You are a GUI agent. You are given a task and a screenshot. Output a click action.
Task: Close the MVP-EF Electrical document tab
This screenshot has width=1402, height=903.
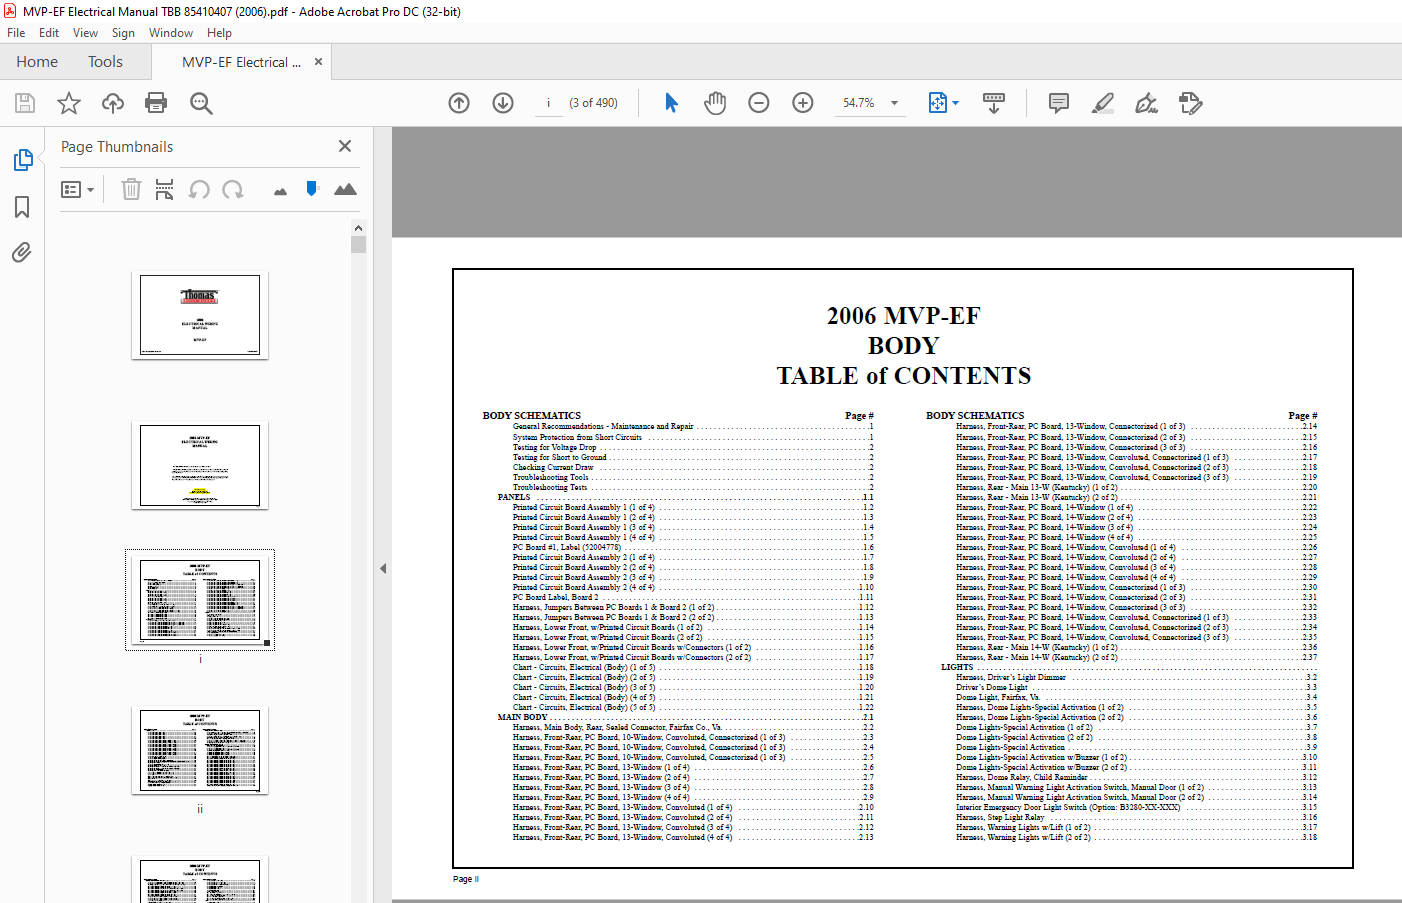tap(318, 62)
